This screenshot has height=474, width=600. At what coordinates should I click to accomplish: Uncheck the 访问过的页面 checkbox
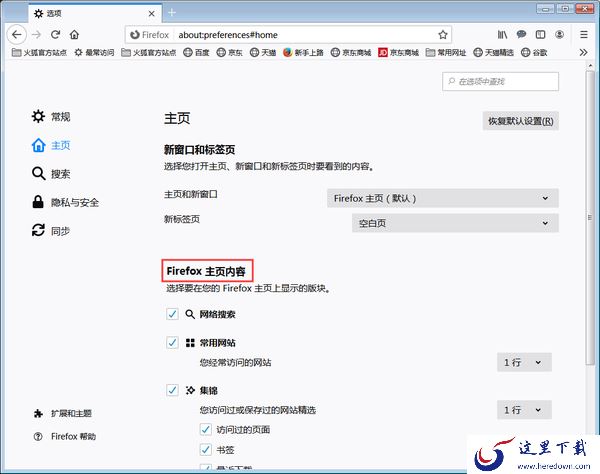(x=206, y=430)
